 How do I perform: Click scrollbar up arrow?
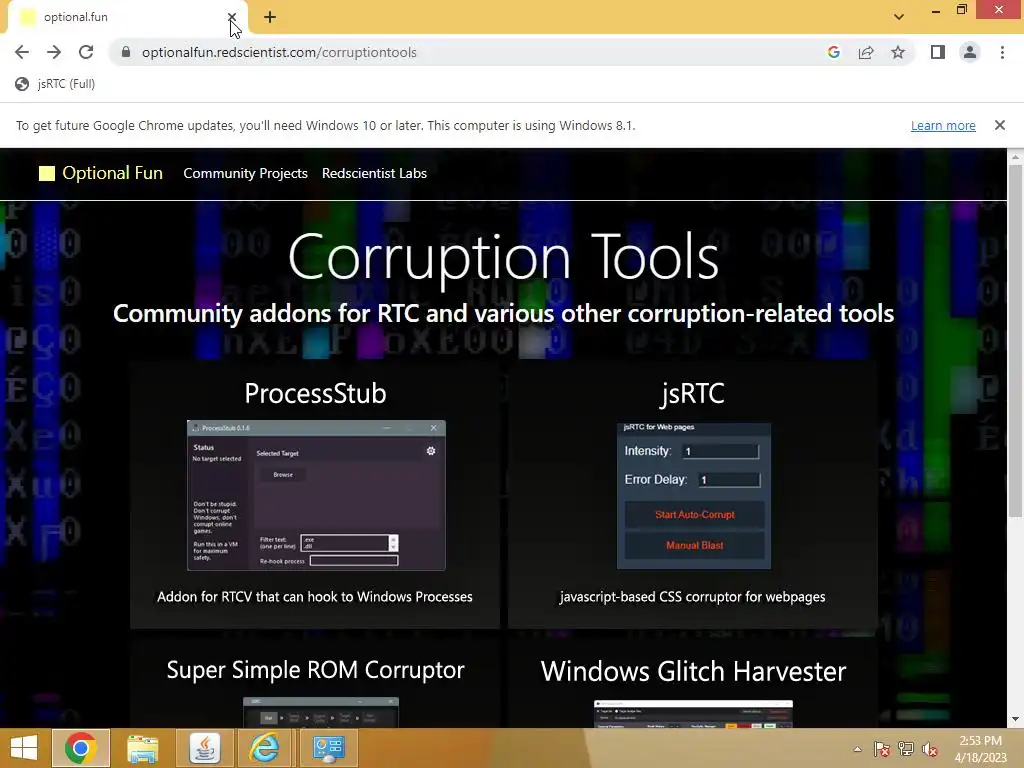1016,157
